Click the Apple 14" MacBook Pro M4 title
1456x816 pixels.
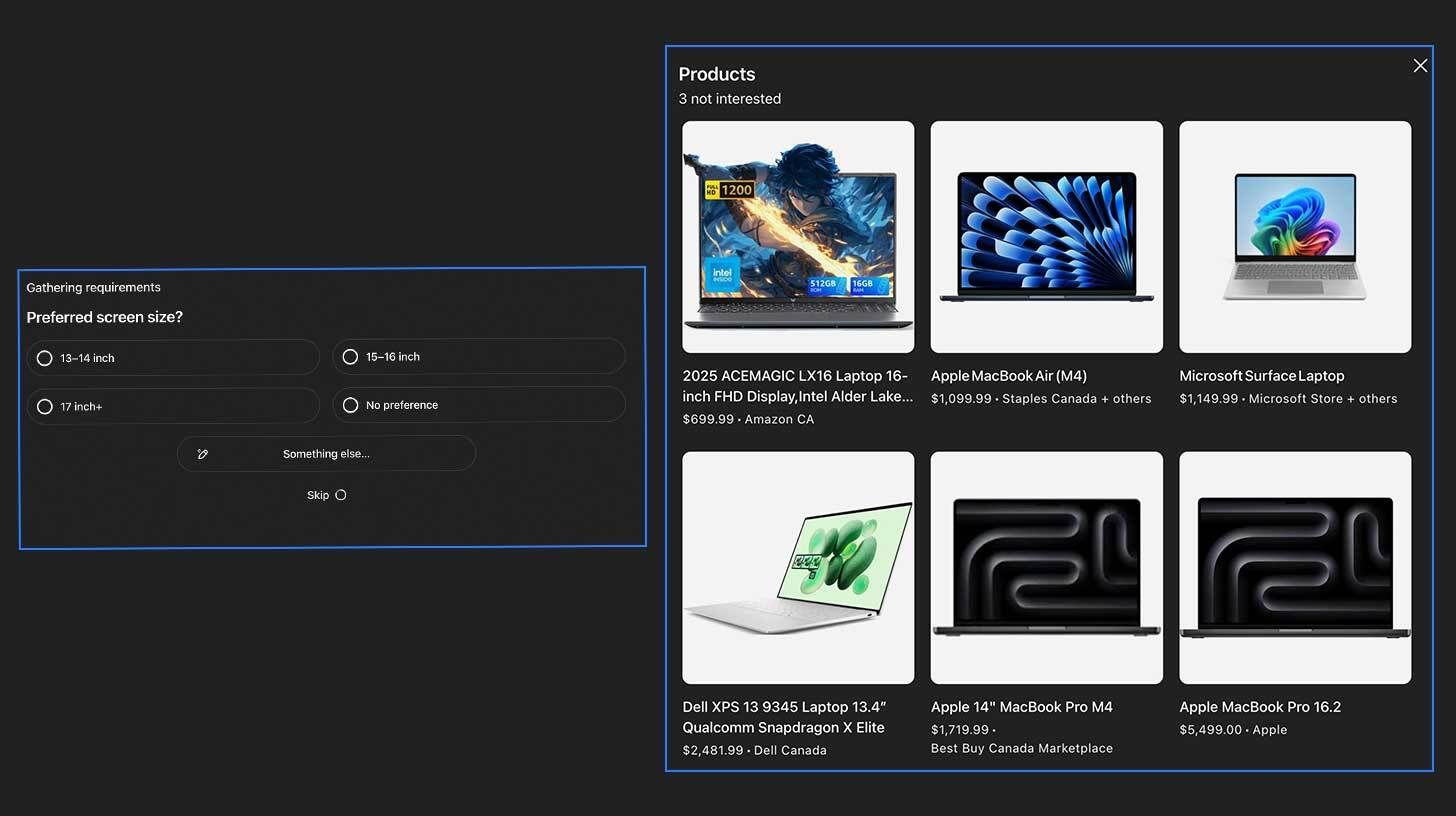click(x=1022, y=707)
